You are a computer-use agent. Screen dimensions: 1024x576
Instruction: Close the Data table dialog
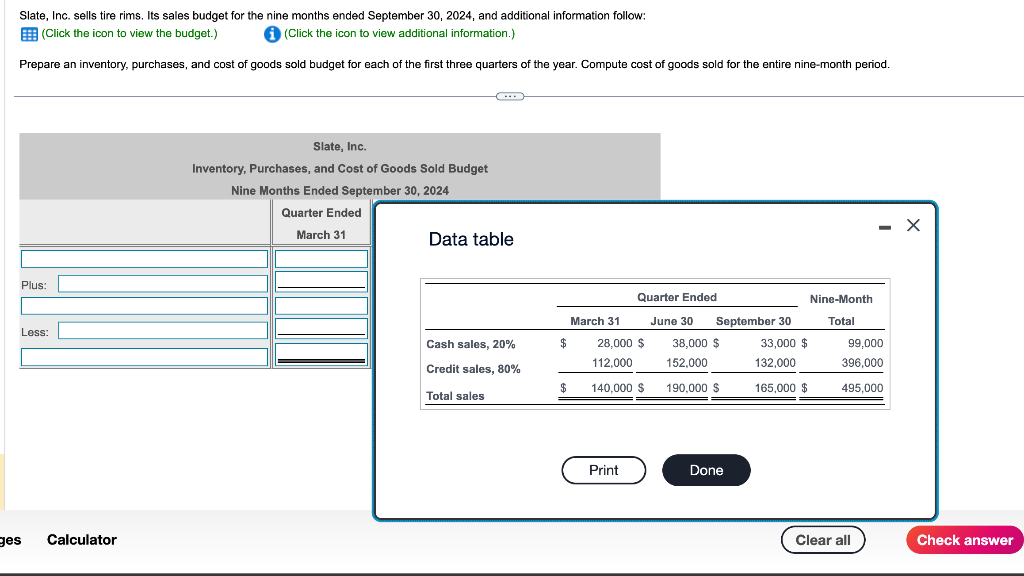913,225
